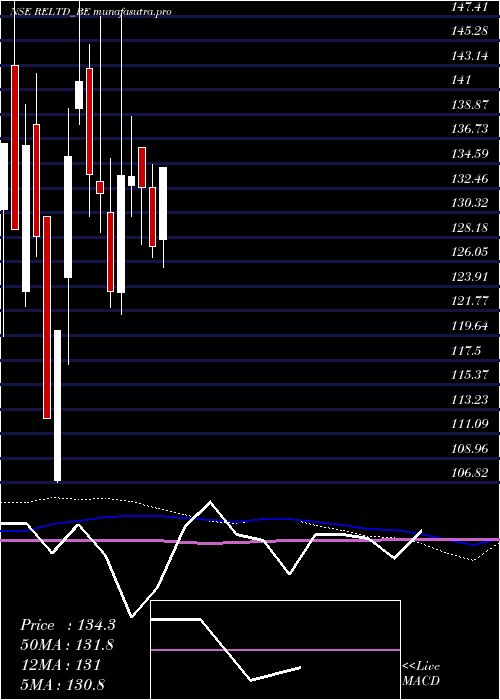Viewport: 500px width, 700px height.
Task: Select the 141 price level label
Action: pos(462,80)
